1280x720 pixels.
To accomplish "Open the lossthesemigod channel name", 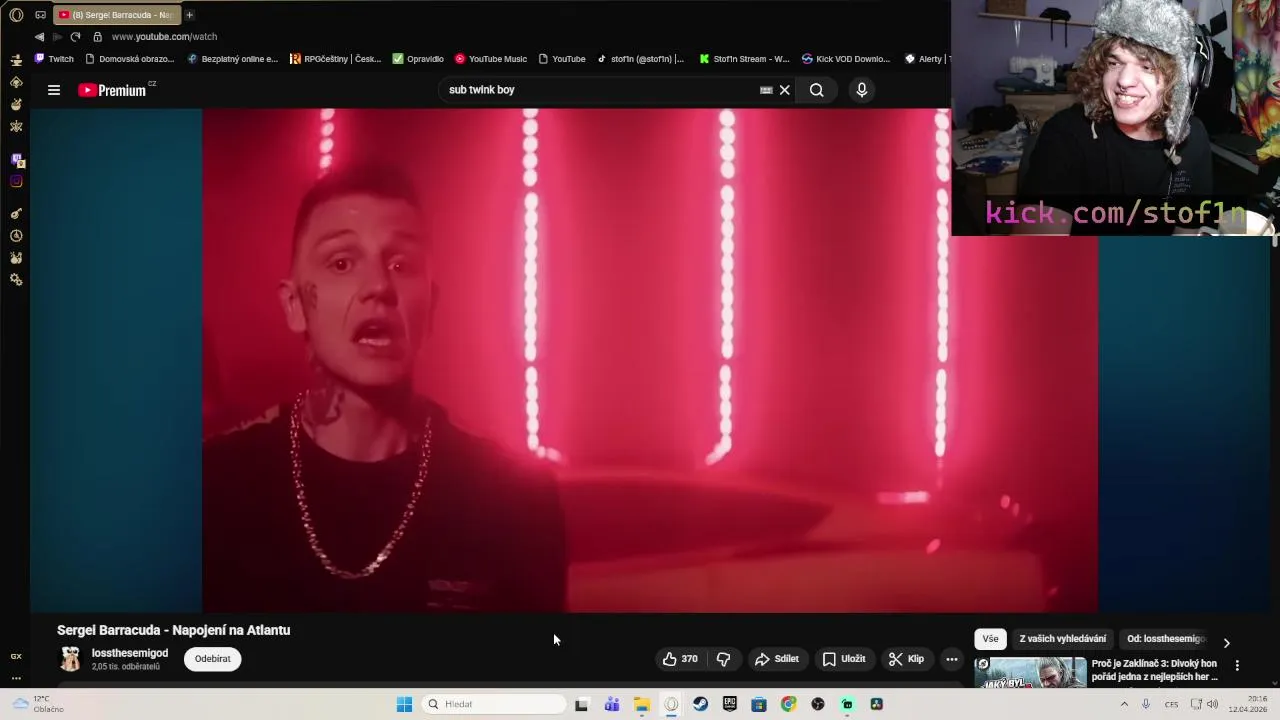I will (x=130, y=653).
